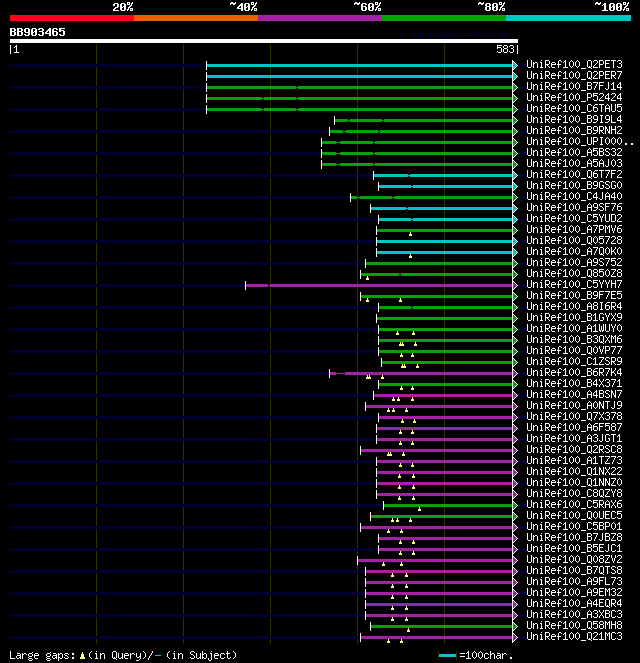Viewport: 640px width, 663px height.
Task: Open the UniRef100_A5BS32 label
Action: point(574,152)
